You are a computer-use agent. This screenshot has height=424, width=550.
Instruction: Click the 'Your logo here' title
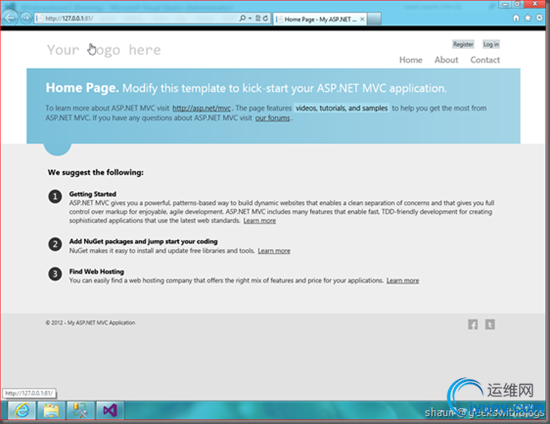pos(104,50)
